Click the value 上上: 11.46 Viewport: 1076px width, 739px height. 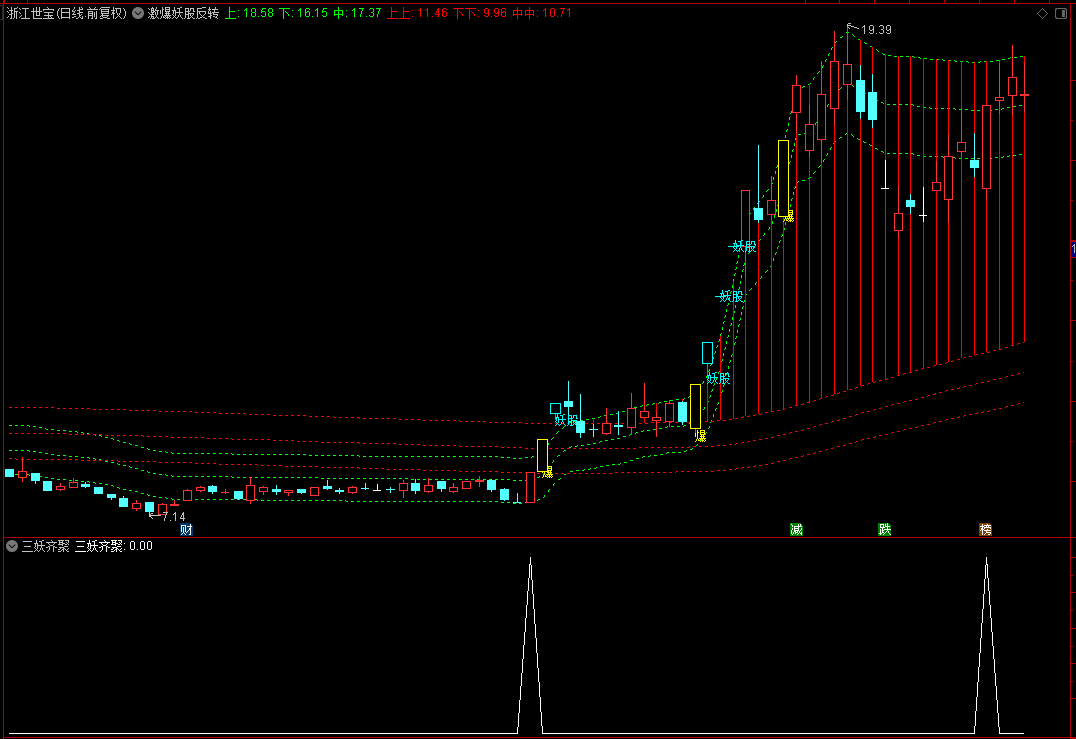click(417, 13)
